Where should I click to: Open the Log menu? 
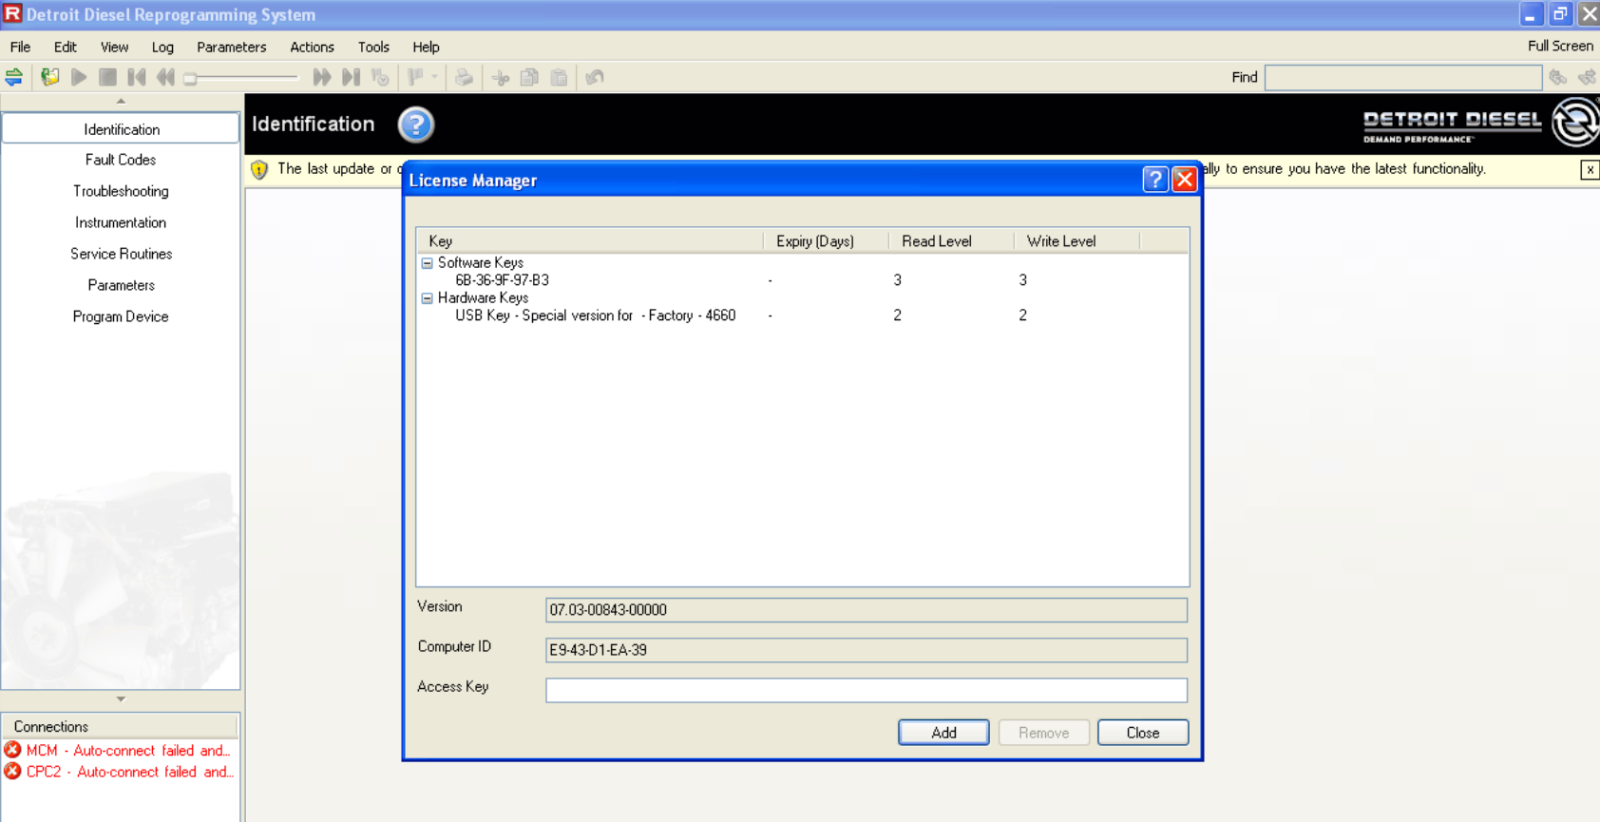click(x=163, y=47)
